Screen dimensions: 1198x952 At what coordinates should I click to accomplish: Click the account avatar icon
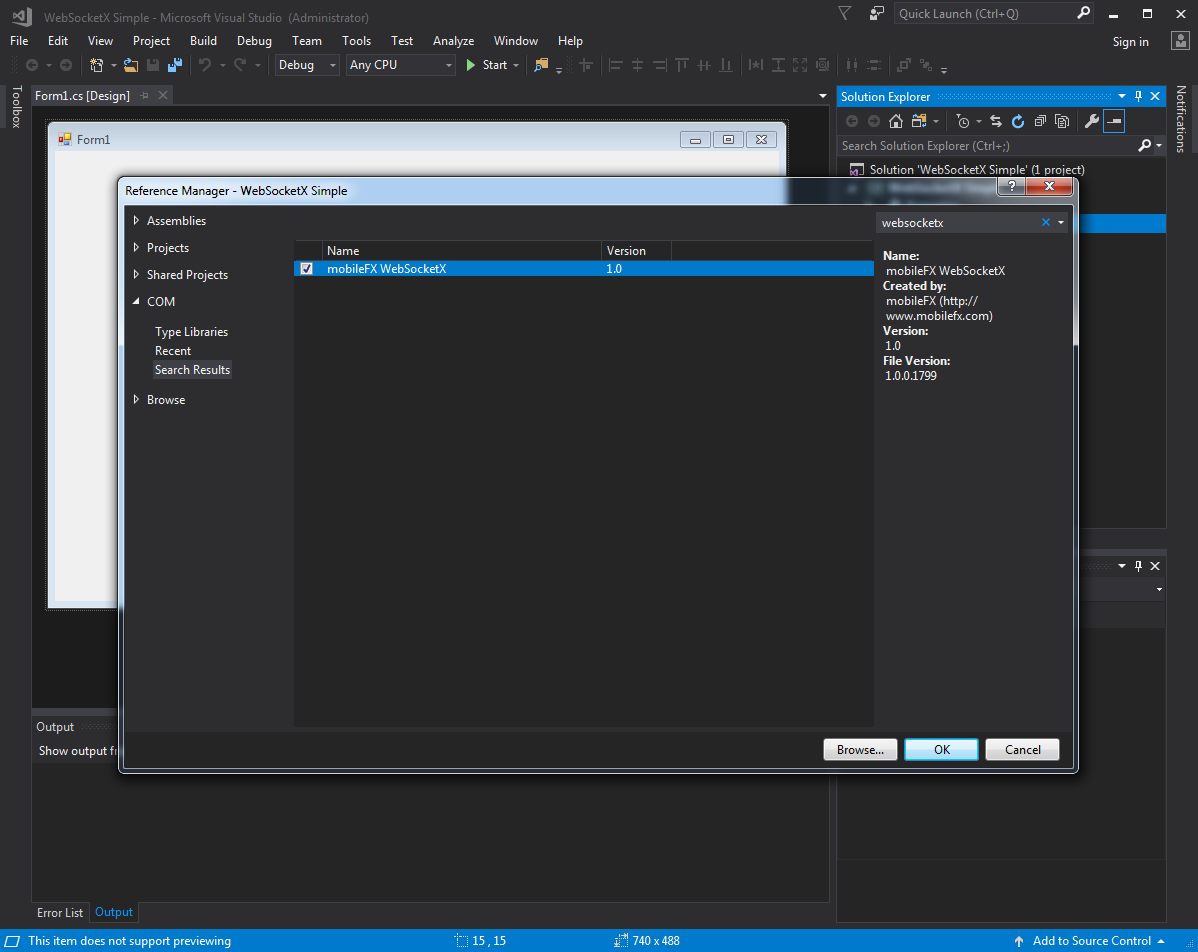click(1180, 41)
